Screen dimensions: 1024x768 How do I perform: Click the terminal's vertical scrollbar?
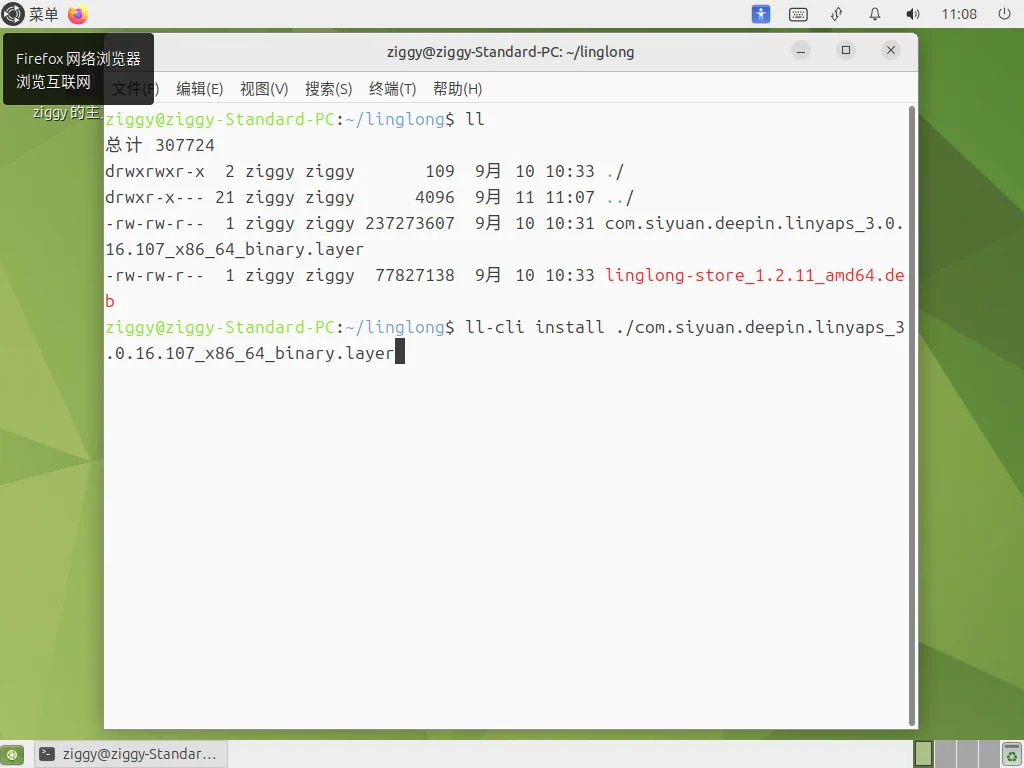click(912, 415)
